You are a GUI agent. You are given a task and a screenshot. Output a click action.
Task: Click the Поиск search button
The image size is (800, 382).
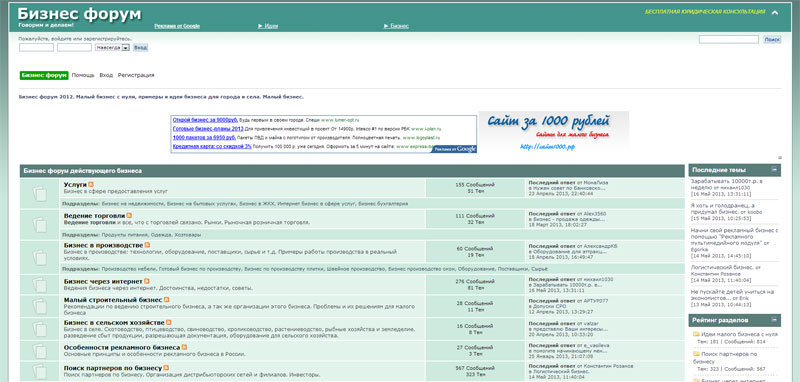pyautogui.click(x=772, y=39)
